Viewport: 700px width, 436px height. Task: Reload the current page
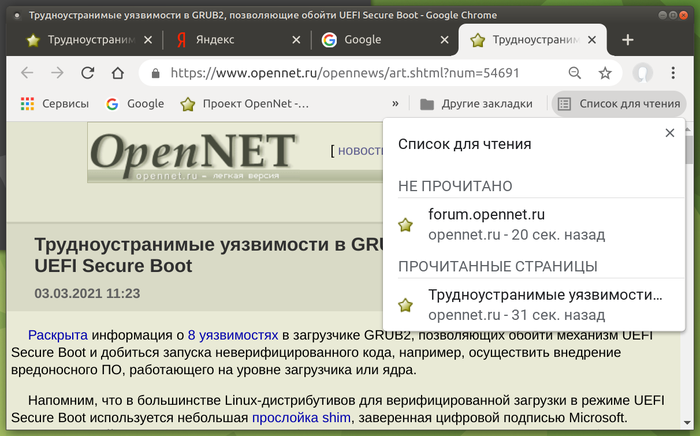tap(88, 73)
